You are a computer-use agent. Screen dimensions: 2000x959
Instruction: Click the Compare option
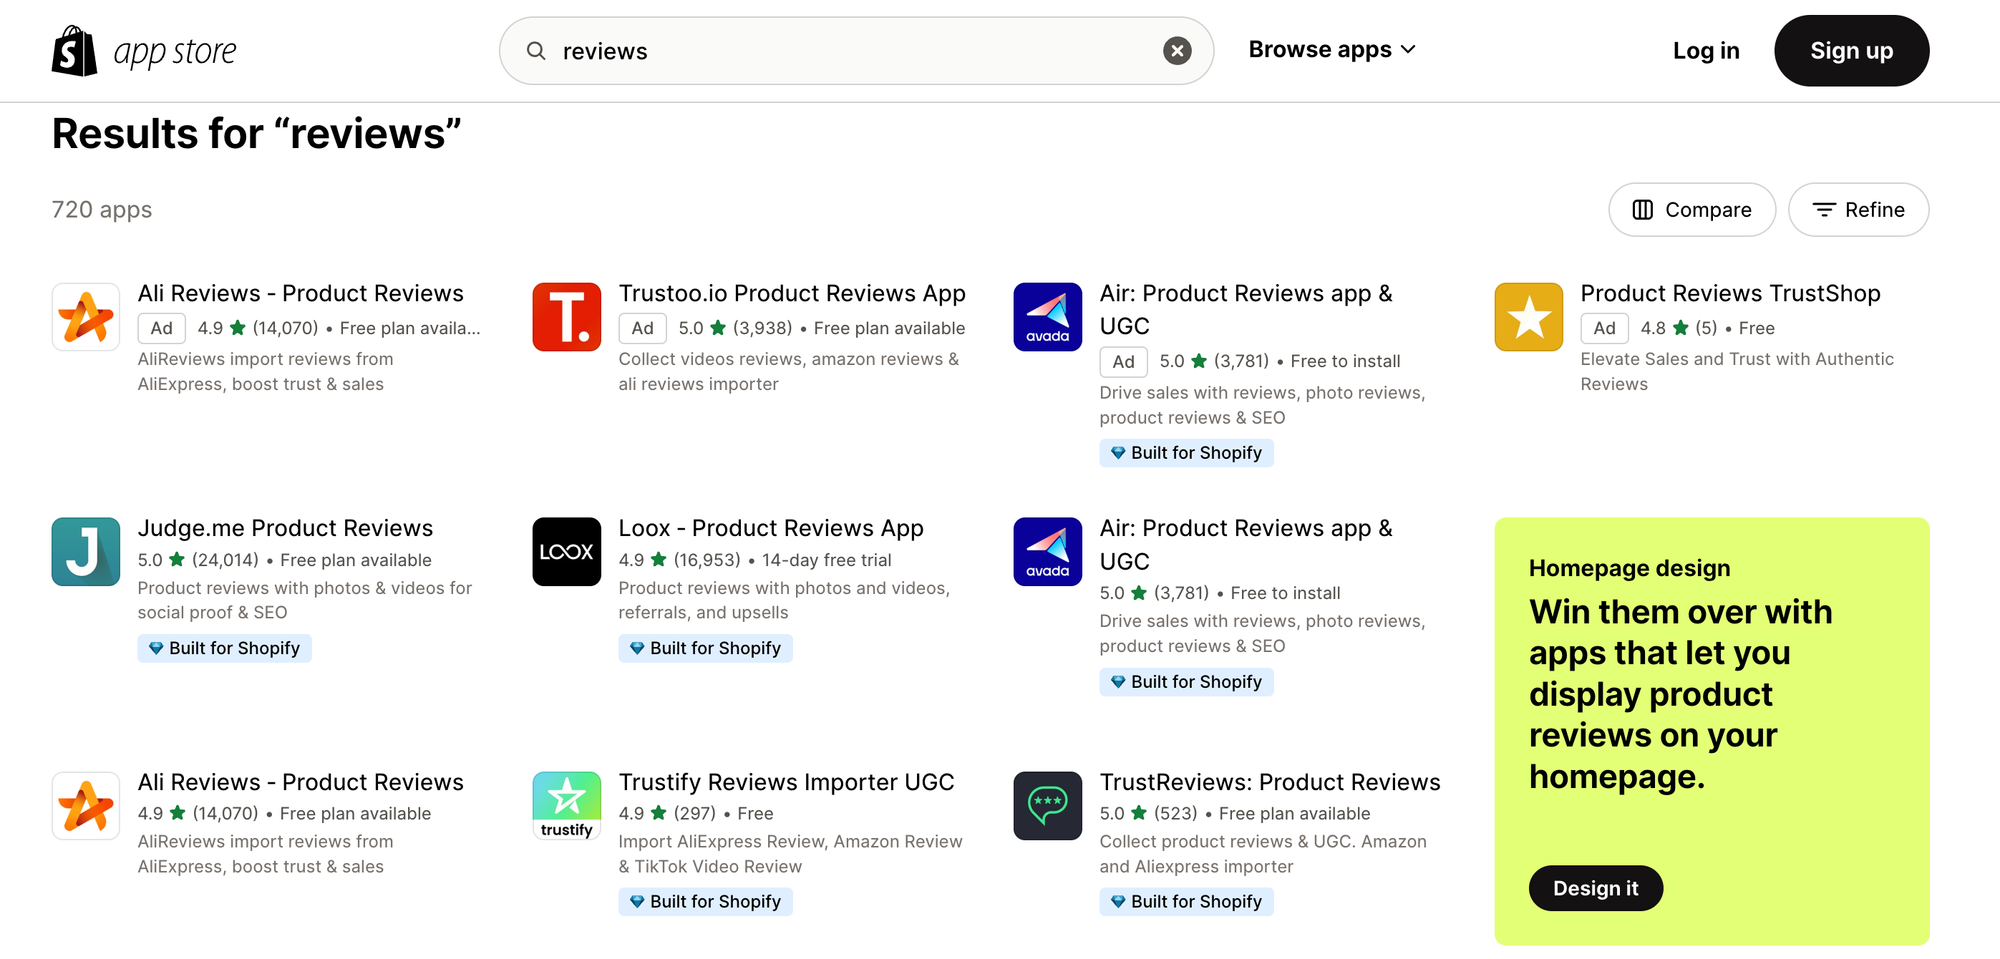1691,210
